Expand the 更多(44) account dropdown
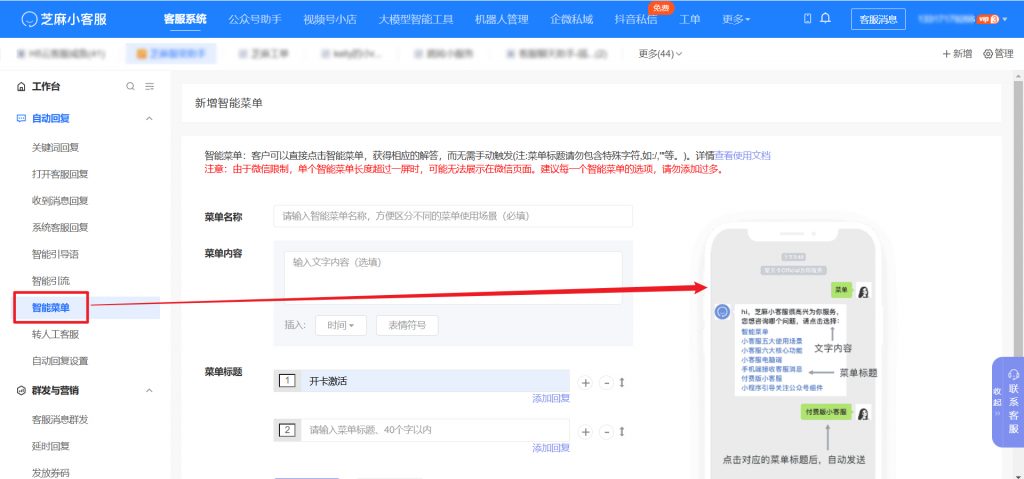This screenshot has width=1024, height=479. coord(660,54)
